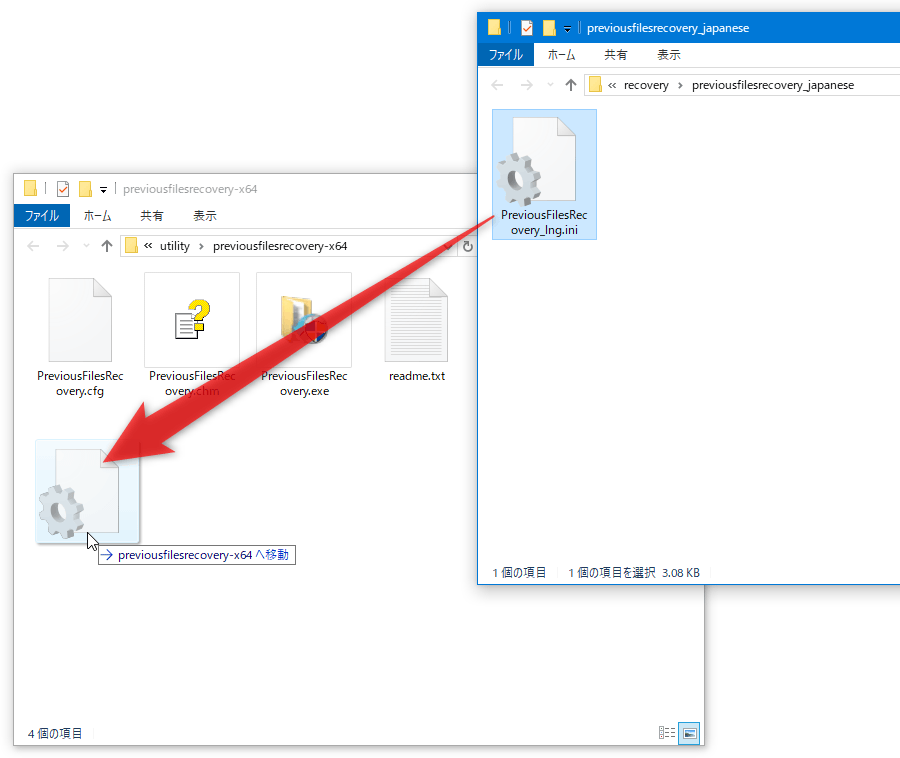The width and height of the screenshot is (900, 758).
Task: Go up one level in x64 window
Action: click(x=107, y=246)
